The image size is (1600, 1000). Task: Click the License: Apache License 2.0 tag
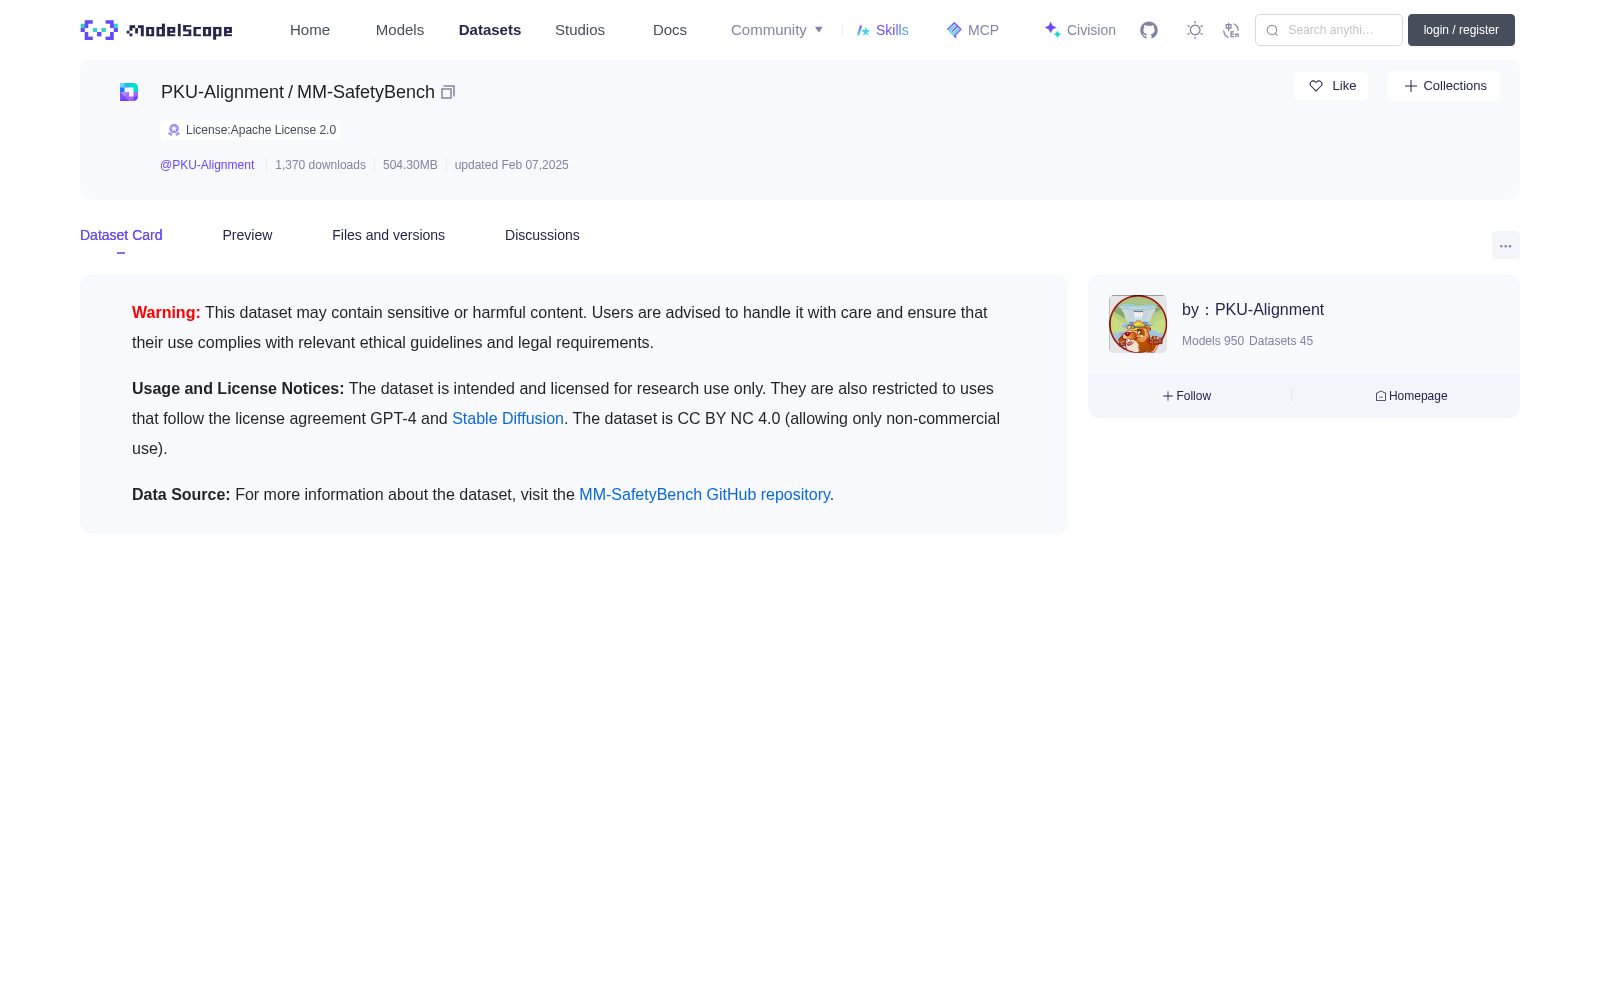(251, 130)
